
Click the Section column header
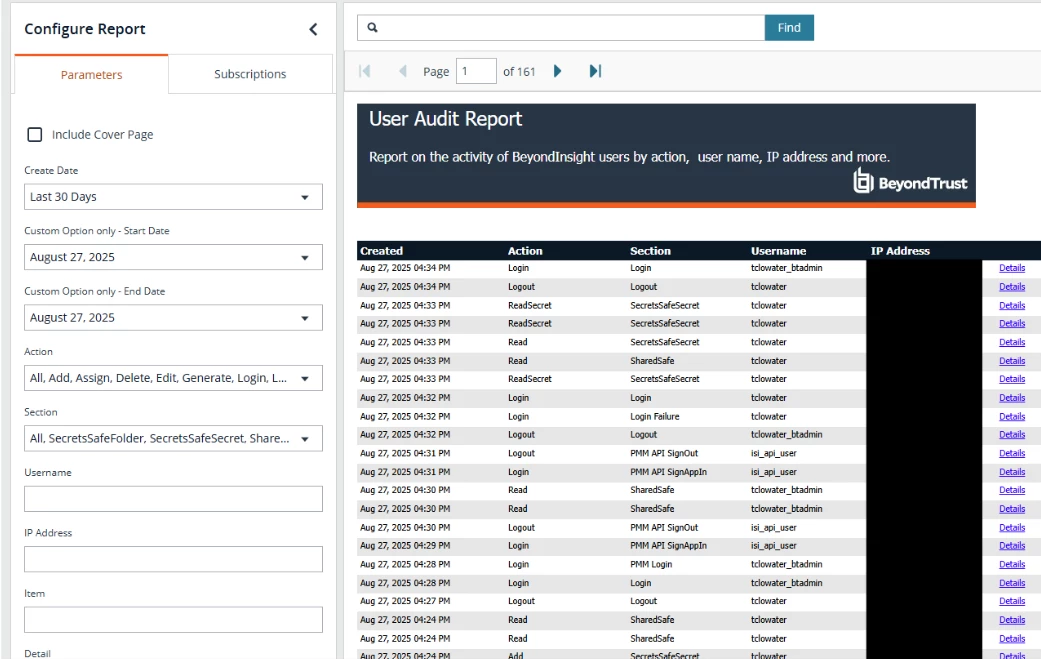(x=650, y=251)
